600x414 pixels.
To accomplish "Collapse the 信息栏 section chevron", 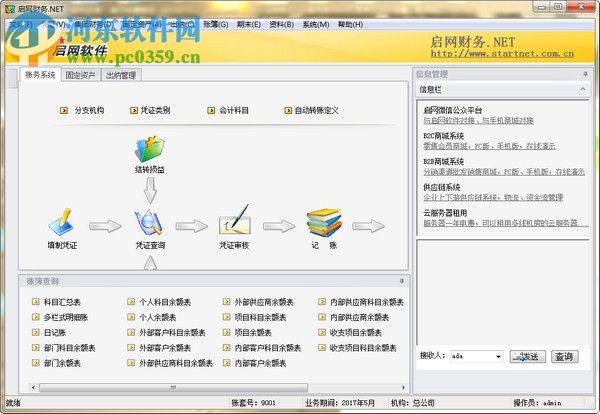I will point(583,89).
